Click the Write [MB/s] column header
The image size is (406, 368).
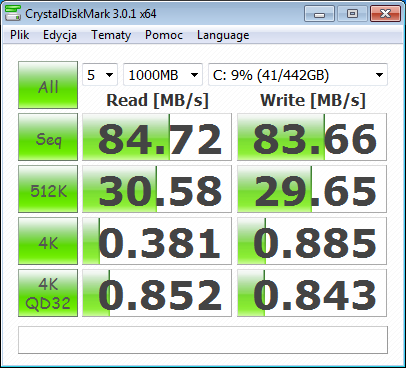pos(313,100)
